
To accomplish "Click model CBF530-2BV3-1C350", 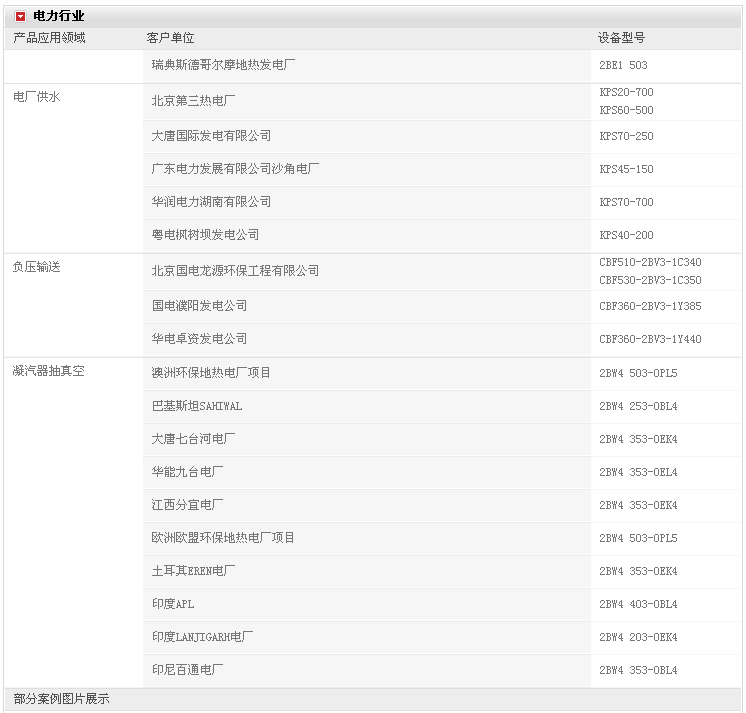I will pyautogui.click(x=650, y=280).
